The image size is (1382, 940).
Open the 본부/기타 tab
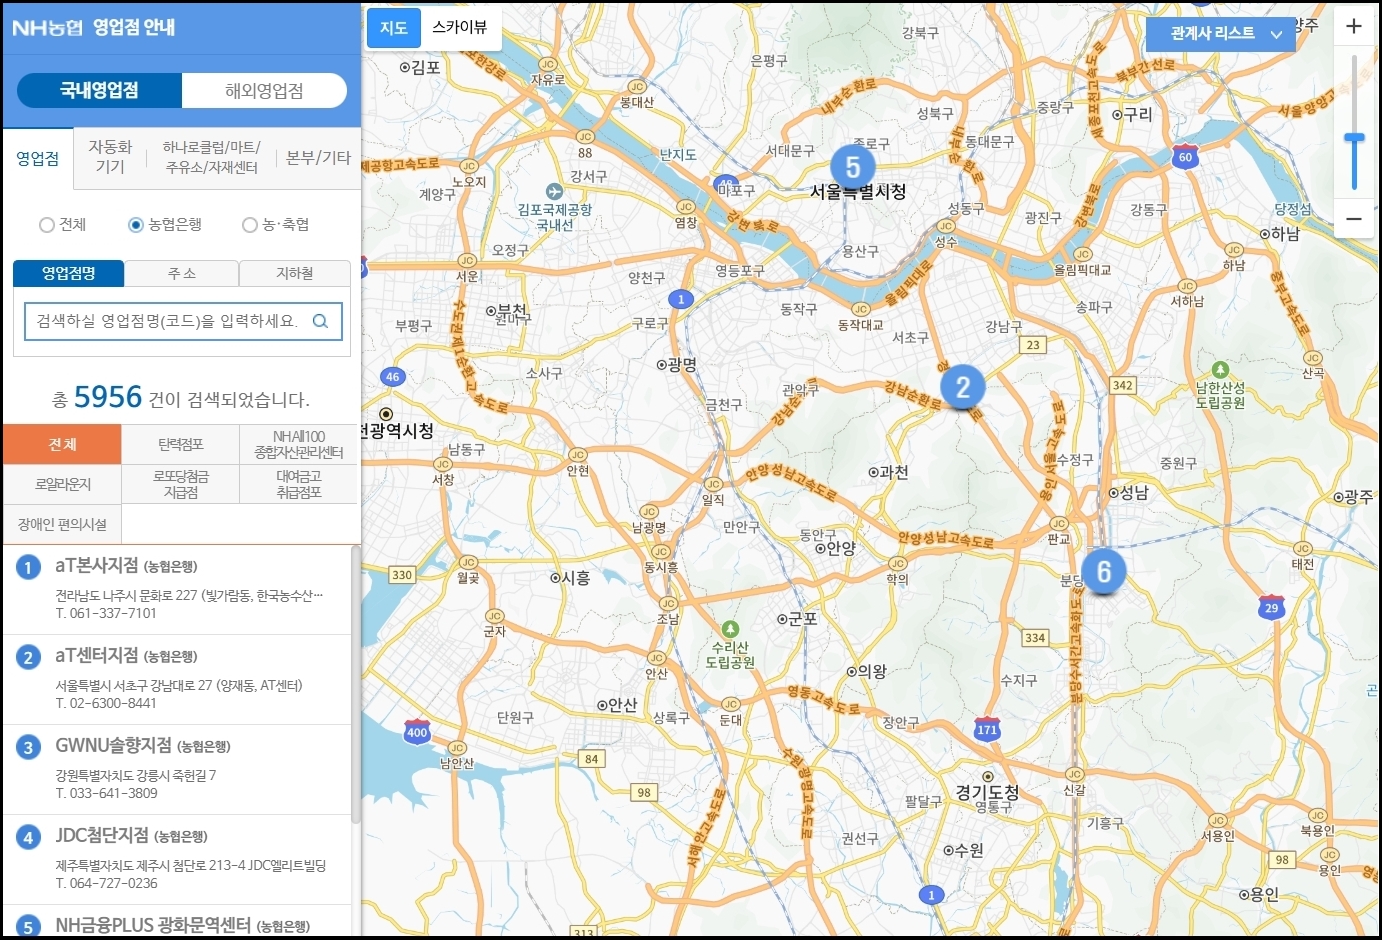click(x=318, y=158)
